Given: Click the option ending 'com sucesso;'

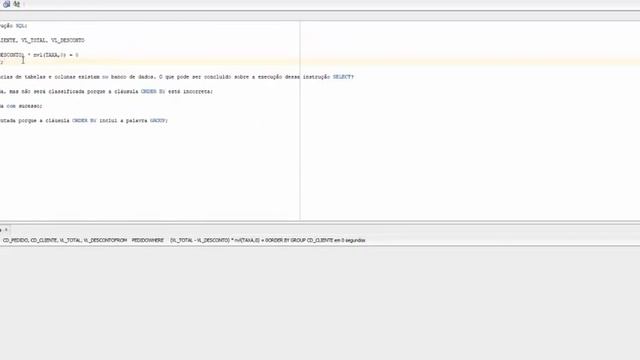Looking at the screenshot, I should pos(21,106).
